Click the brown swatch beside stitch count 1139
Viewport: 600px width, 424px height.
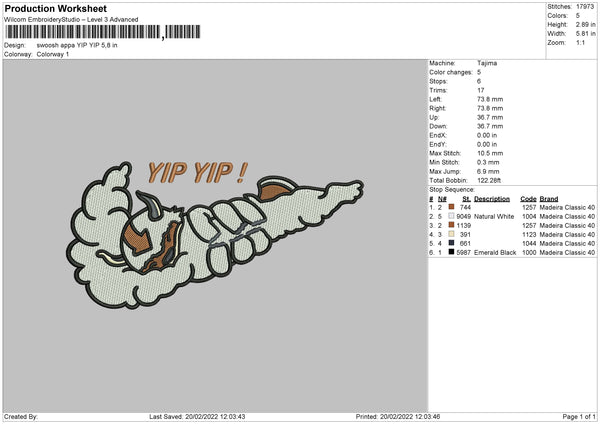point(452,225)
